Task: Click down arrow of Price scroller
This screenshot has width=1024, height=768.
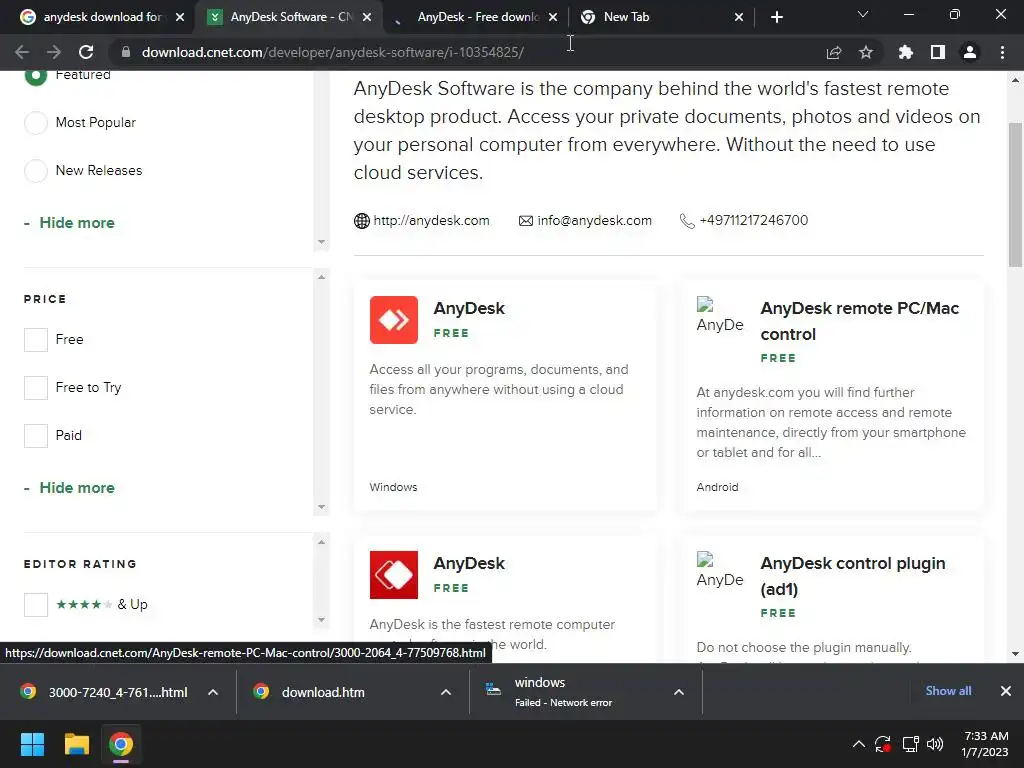Action: pyautogui.click(x=321, y=507)
